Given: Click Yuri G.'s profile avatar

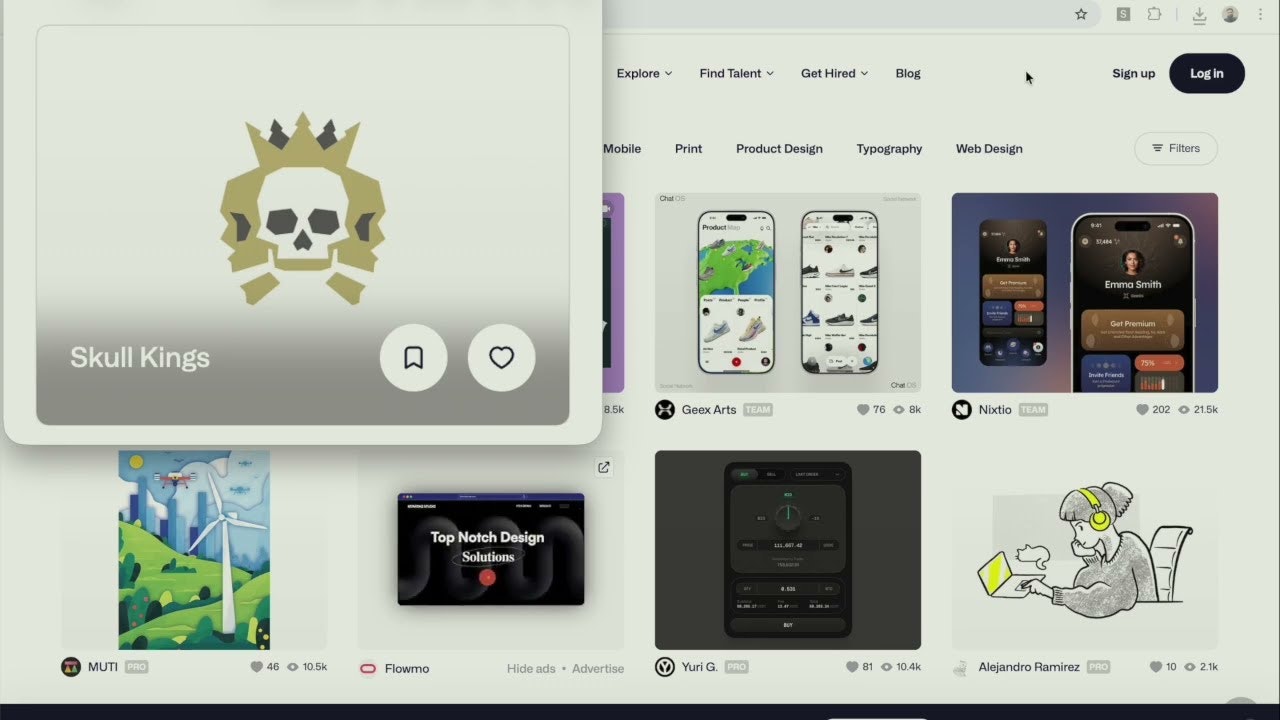Looking at the screenshot, I should (x=665, y=666).
